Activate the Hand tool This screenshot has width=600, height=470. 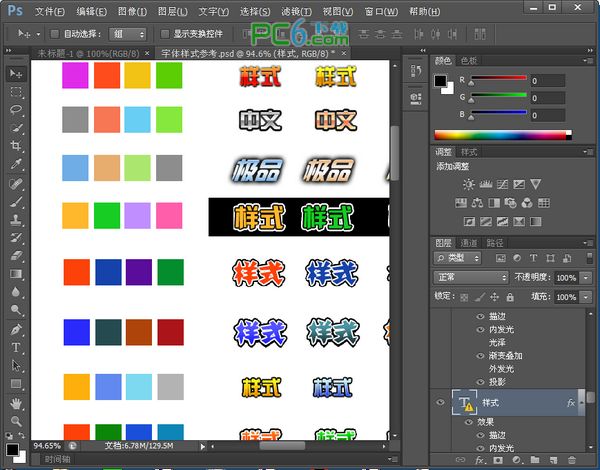click(x=16, y=402)
